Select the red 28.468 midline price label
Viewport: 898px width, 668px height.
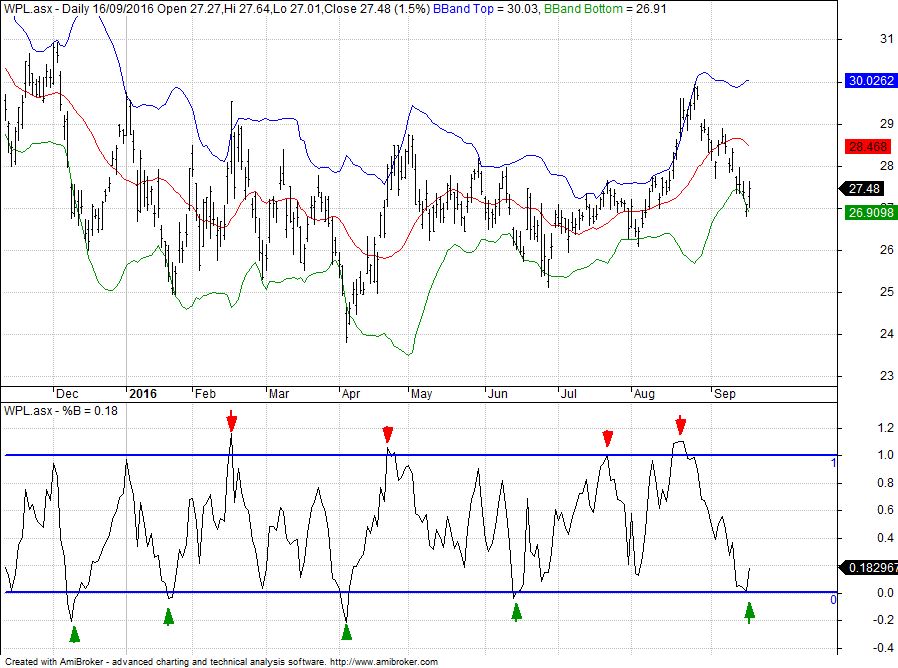coord(868,147)
